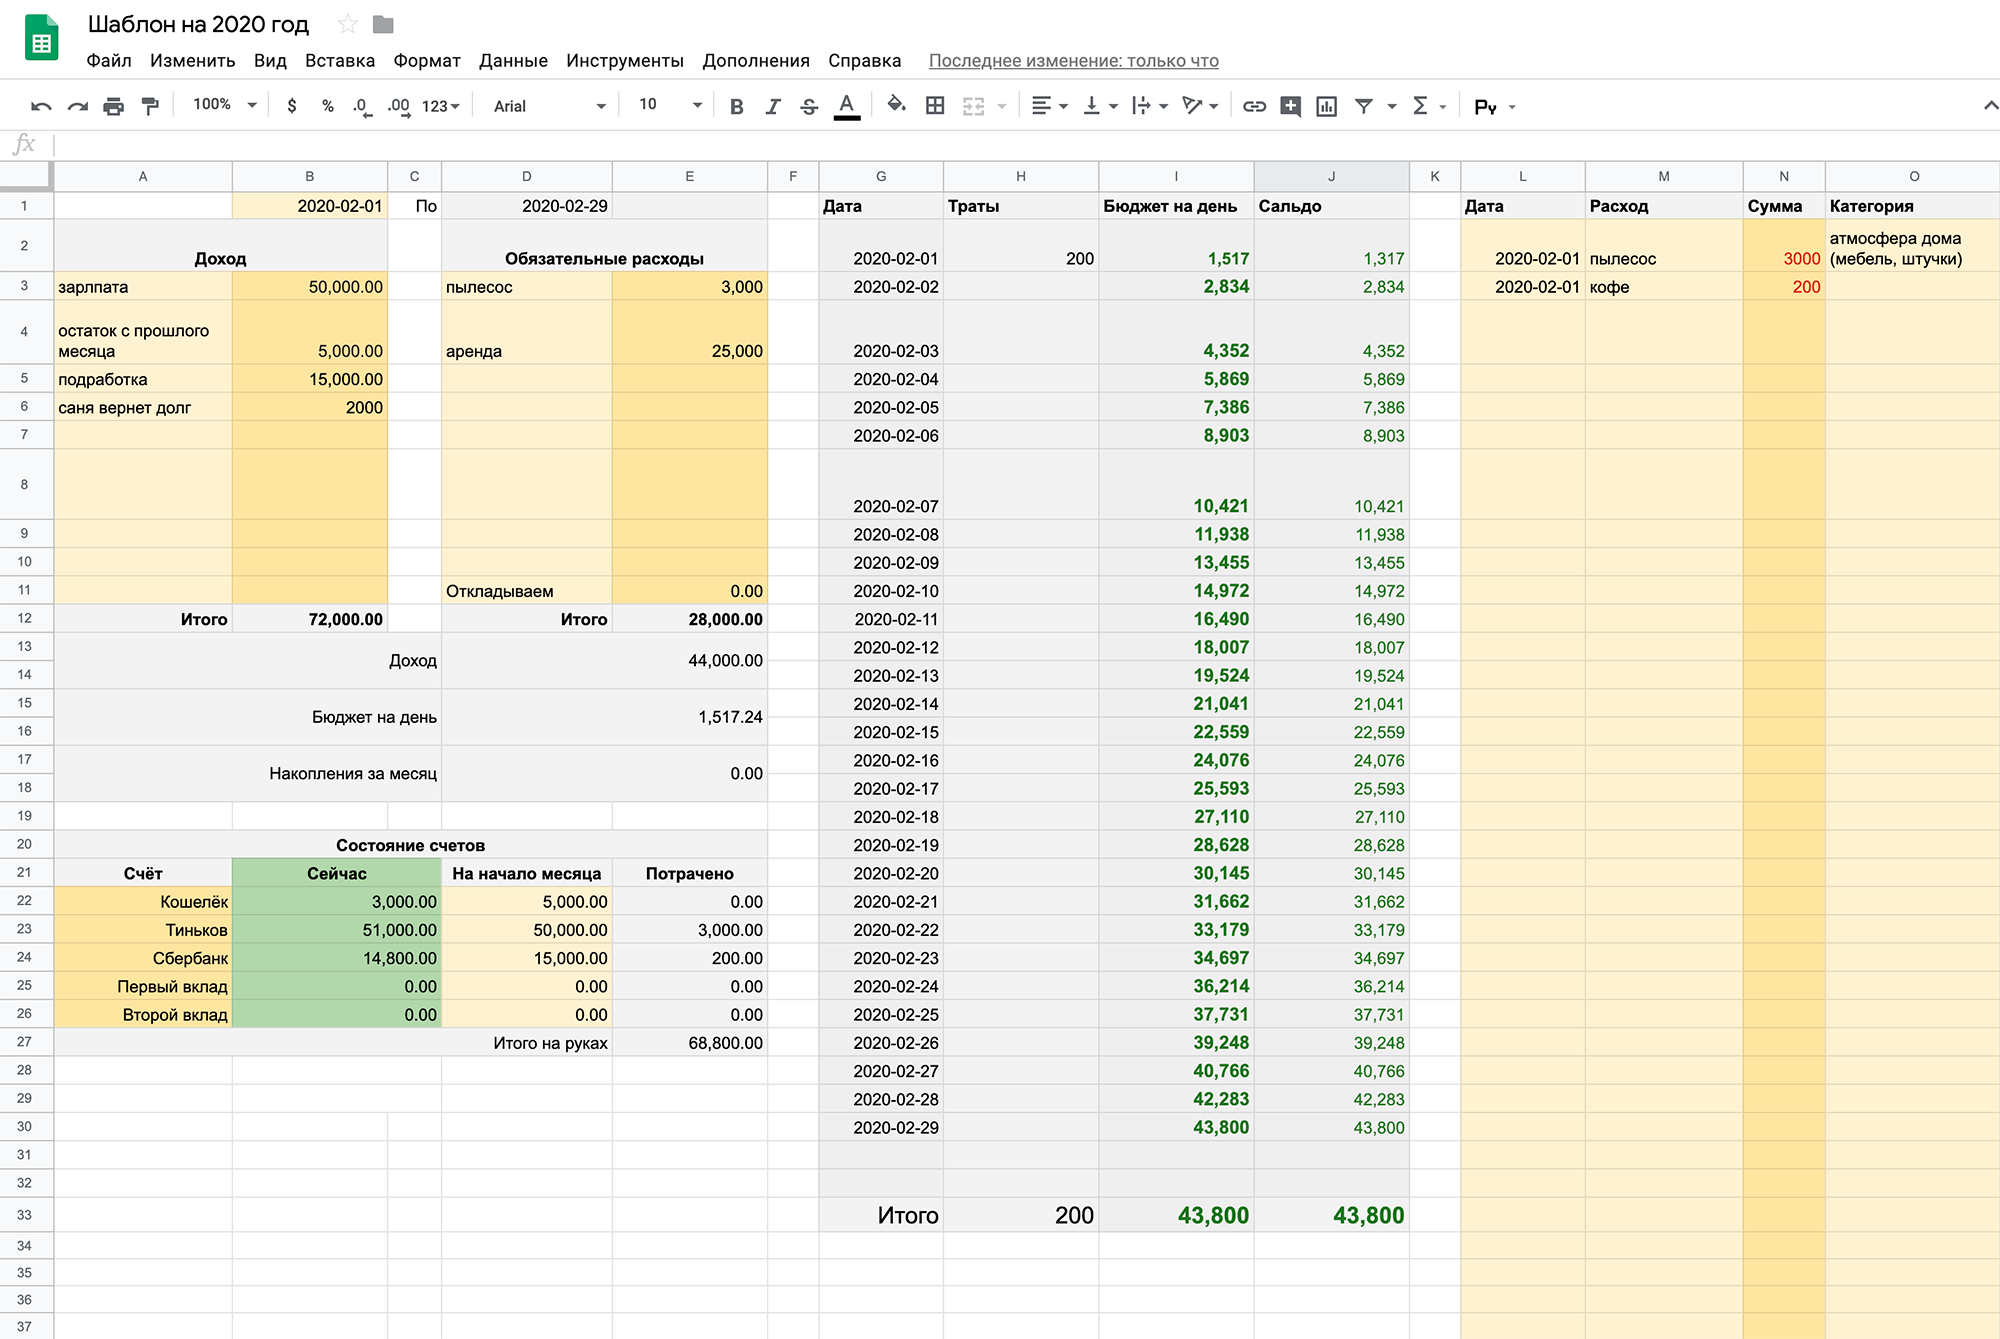
Task: Open the Изменить menu
Action: 193,61
